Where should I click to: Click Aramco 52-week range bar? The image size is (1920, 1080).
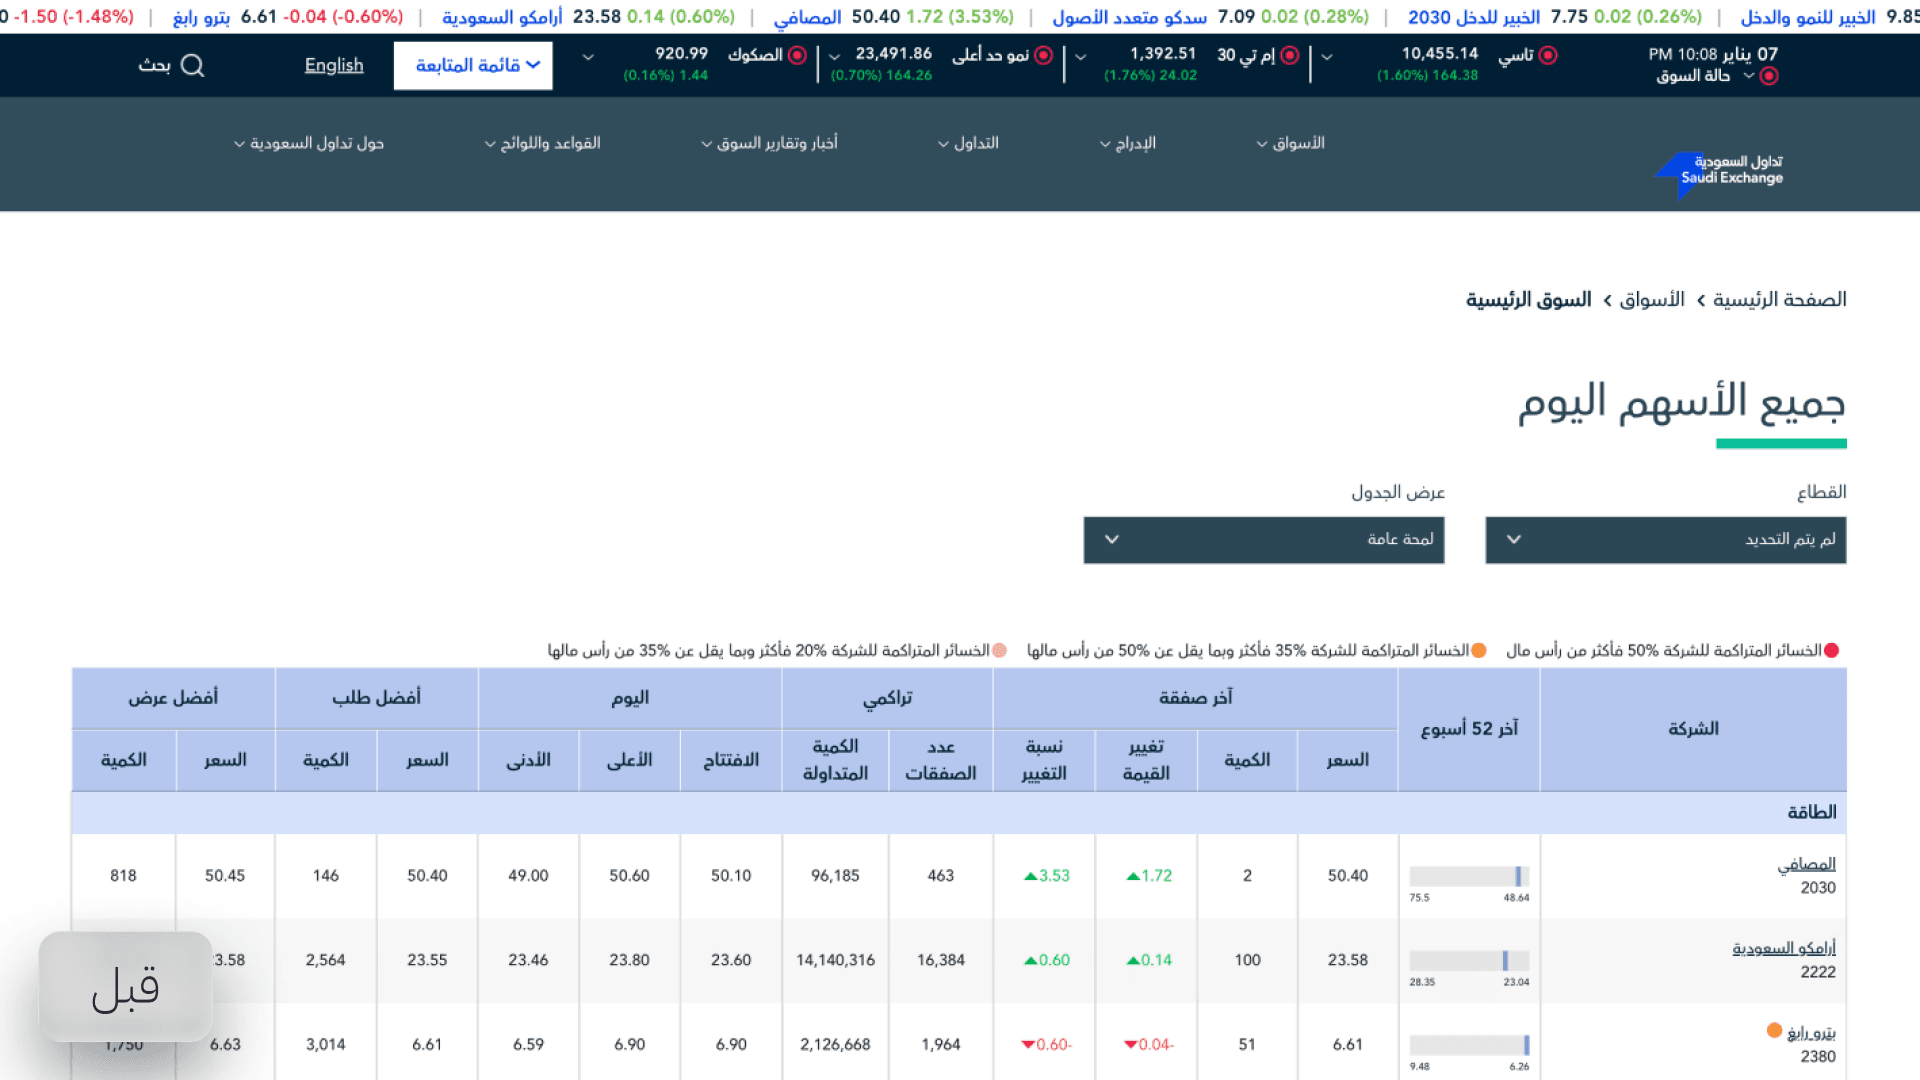point(1469,961)
